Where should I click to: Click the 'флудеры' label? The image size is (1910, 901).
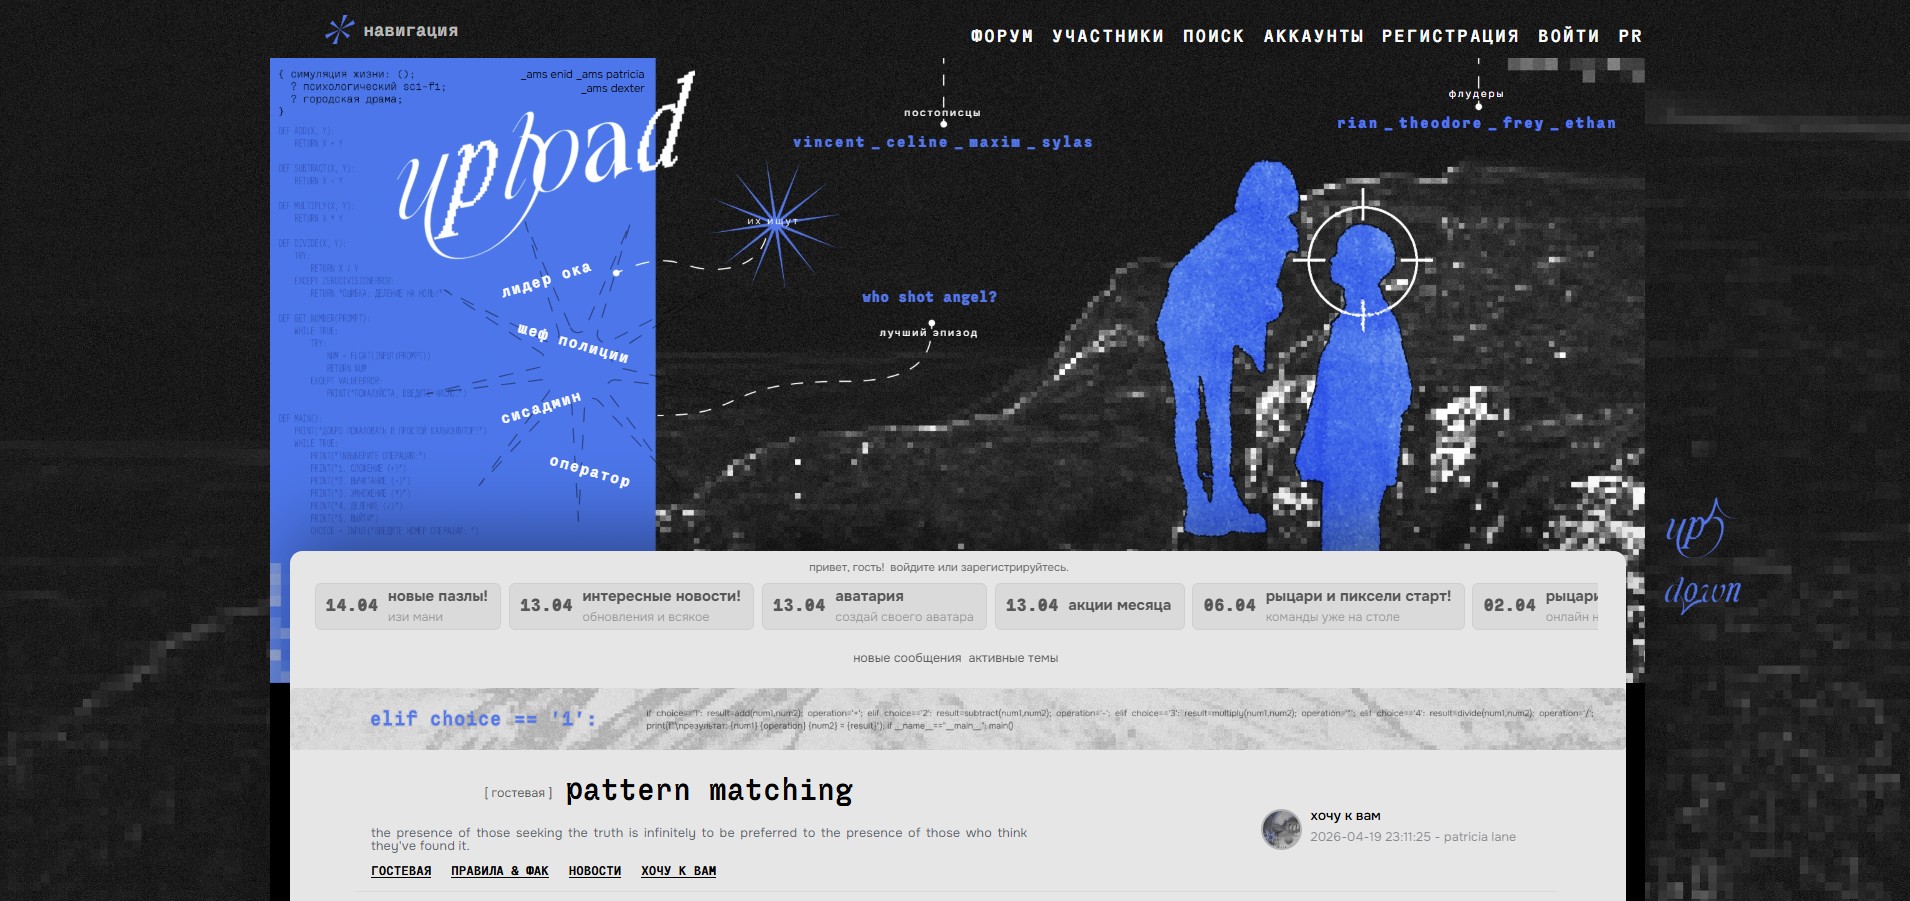pyautogui.click(x=1476, y=94)
